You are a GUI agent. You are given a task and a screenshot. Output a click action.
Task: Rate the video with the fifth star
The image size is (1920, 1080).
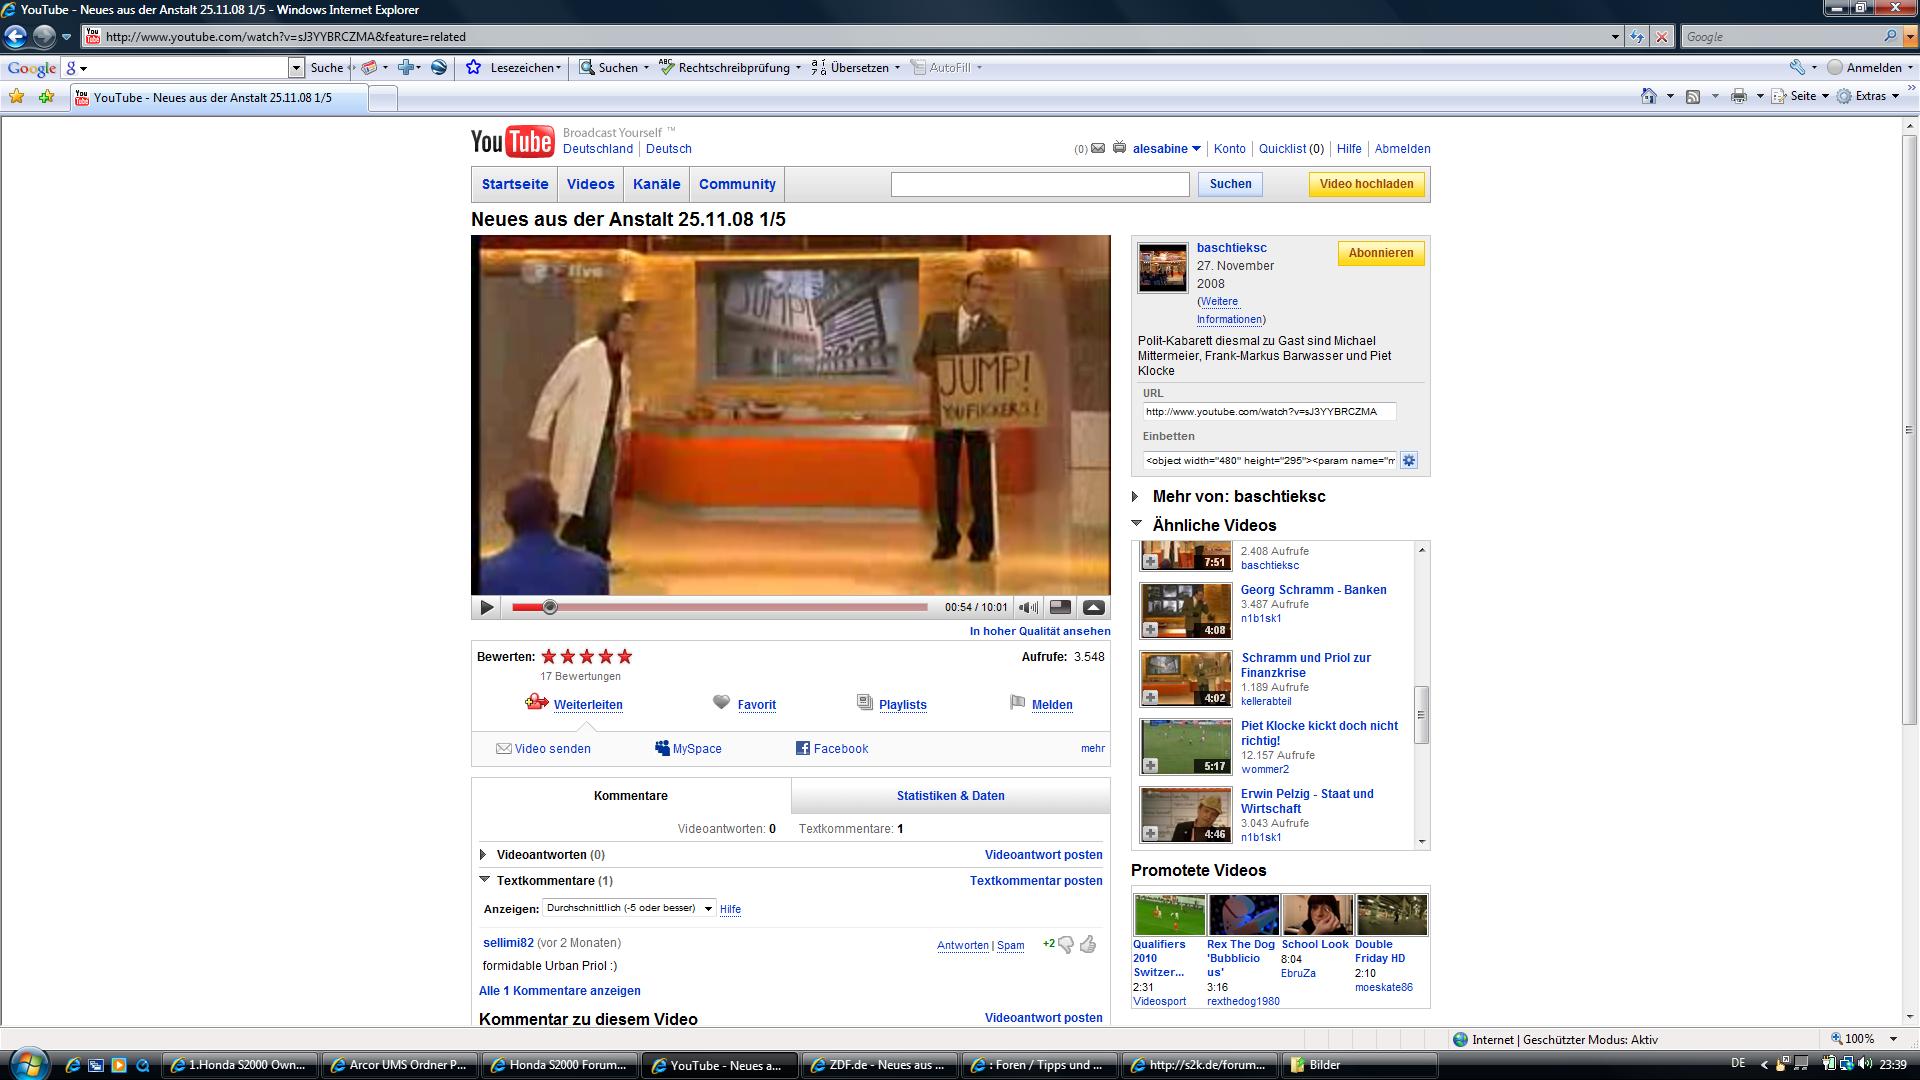point(625,657)
